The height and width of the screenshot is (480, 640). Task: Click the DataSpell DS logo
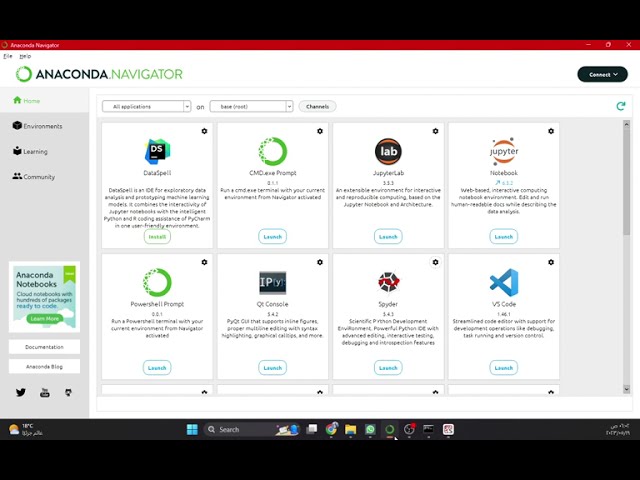(x=157, y=151)
